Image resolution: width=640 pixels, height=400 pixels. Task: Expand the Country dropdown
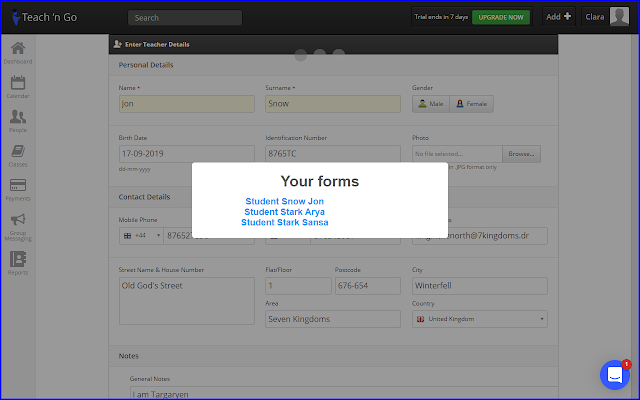pos(479,319)
